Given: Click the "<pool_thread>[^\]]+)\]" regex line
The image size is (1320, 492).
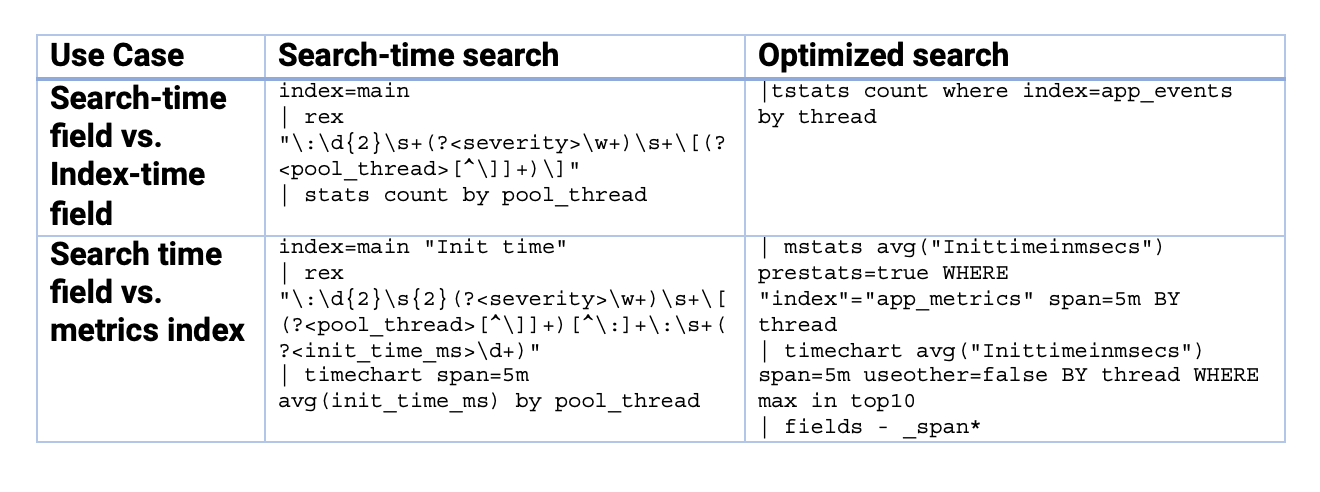Looking at the screenshot, I should (x=420, y=169).
